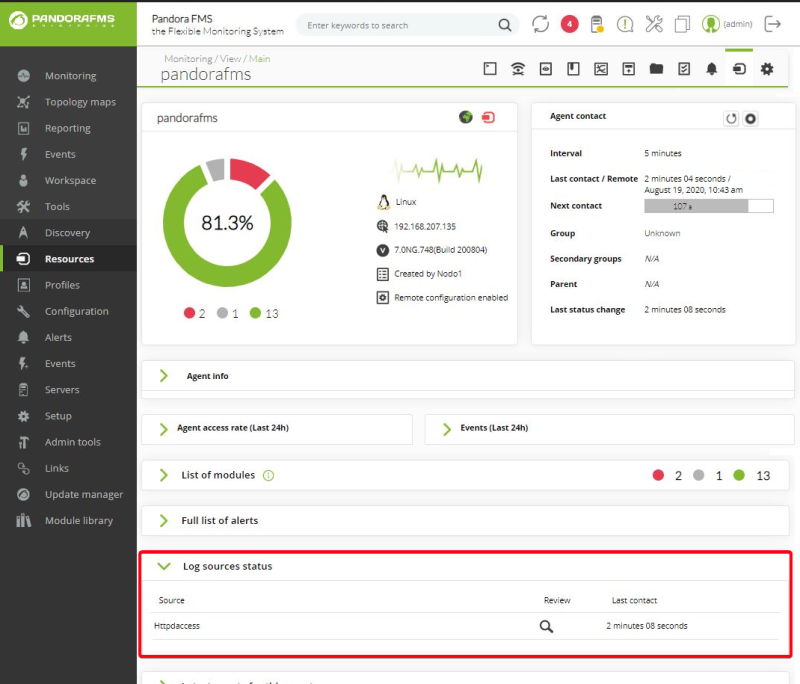
Task: Click the Httpdaccess review magnifier icon
Action: [546, 626]
